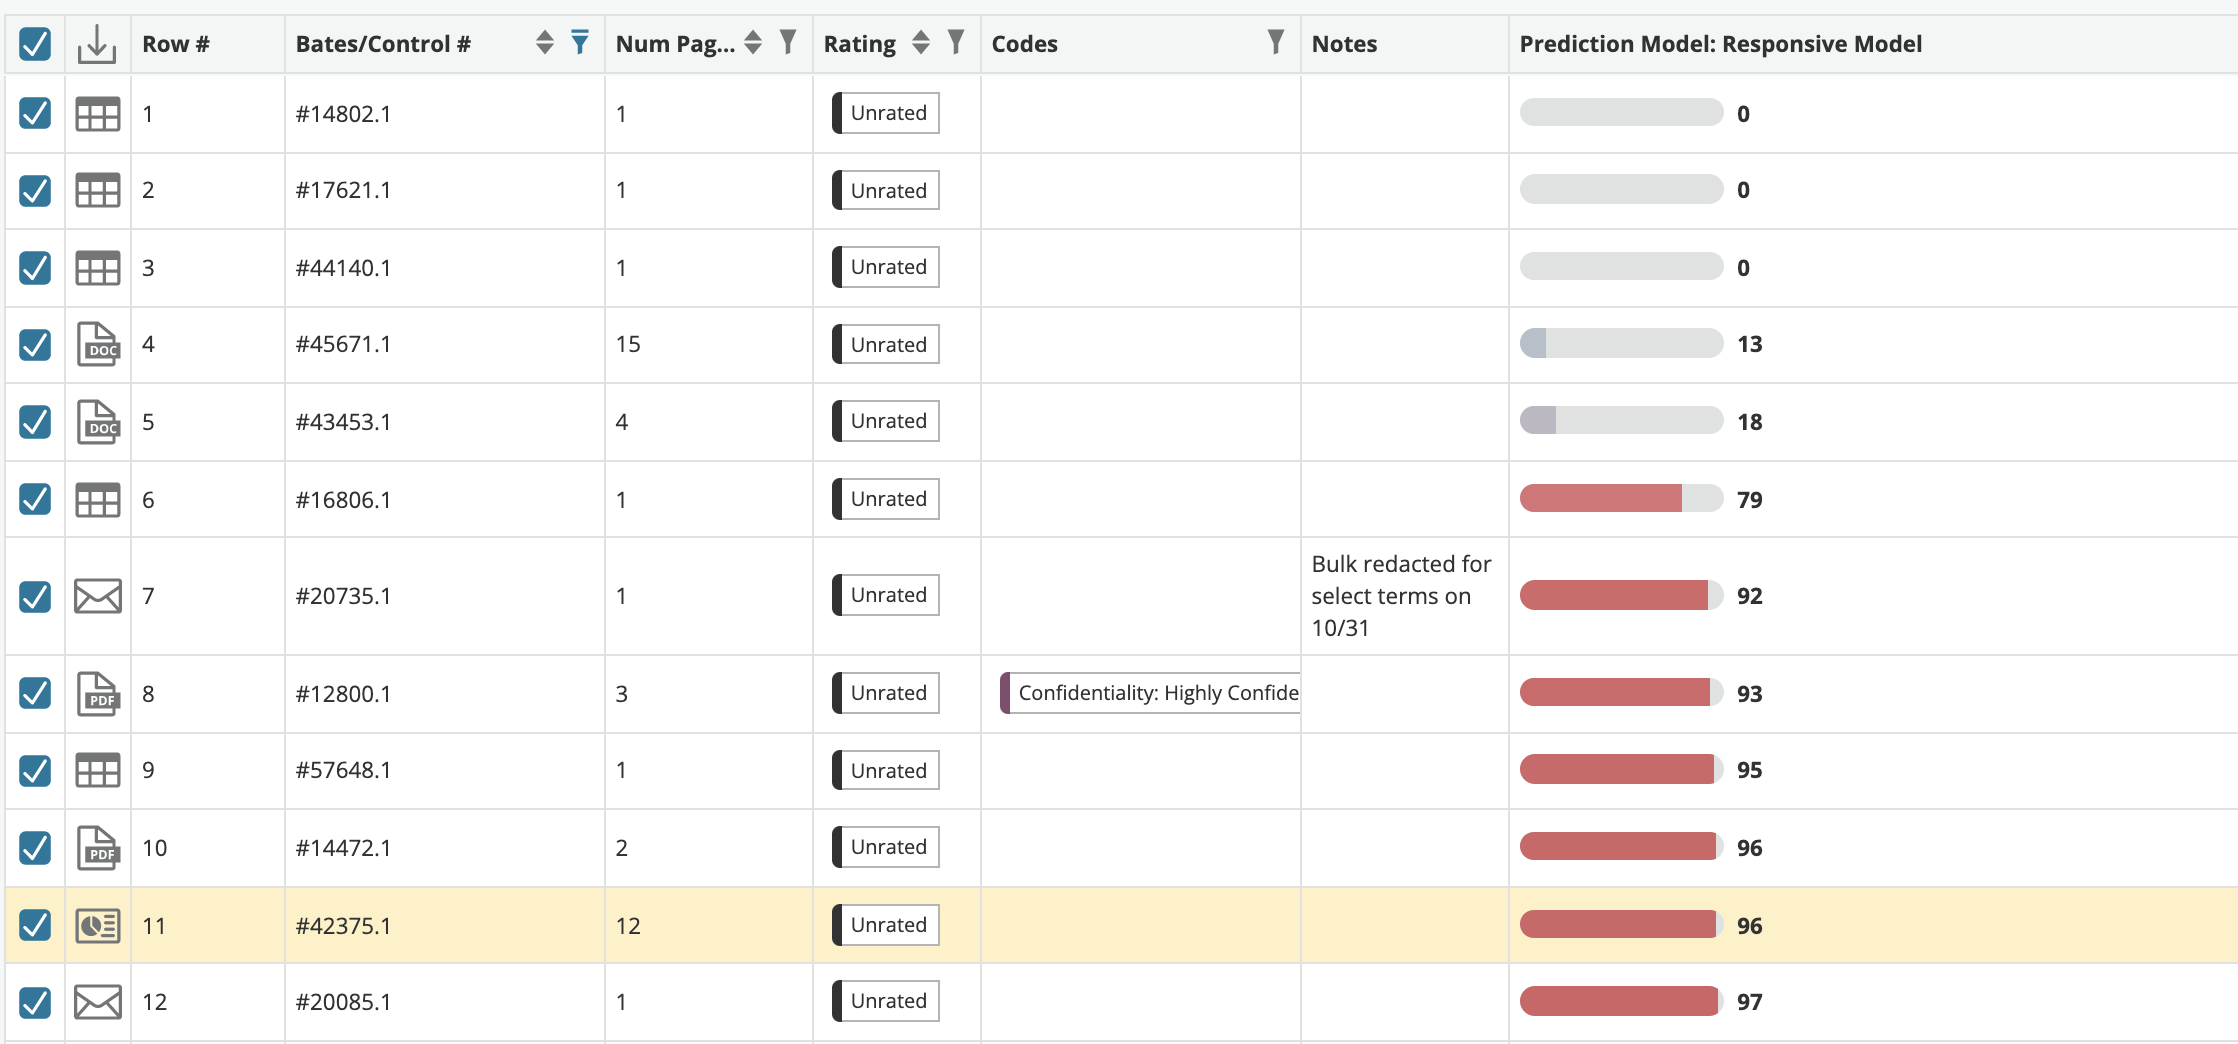
Task: Open spreadsheet icon for #16806.1
Action: click(x=98, y=500)
